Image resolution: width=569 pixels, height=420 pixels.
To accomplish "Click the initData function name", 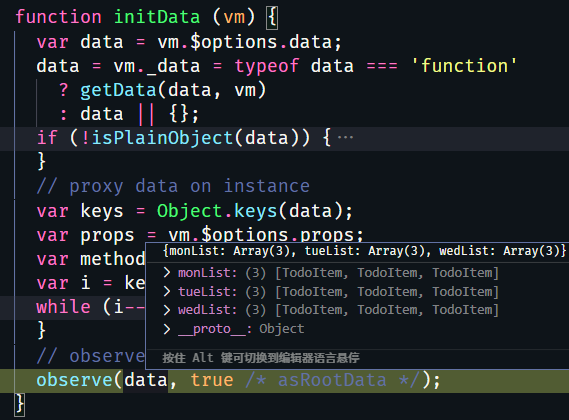I will [157, 17].
